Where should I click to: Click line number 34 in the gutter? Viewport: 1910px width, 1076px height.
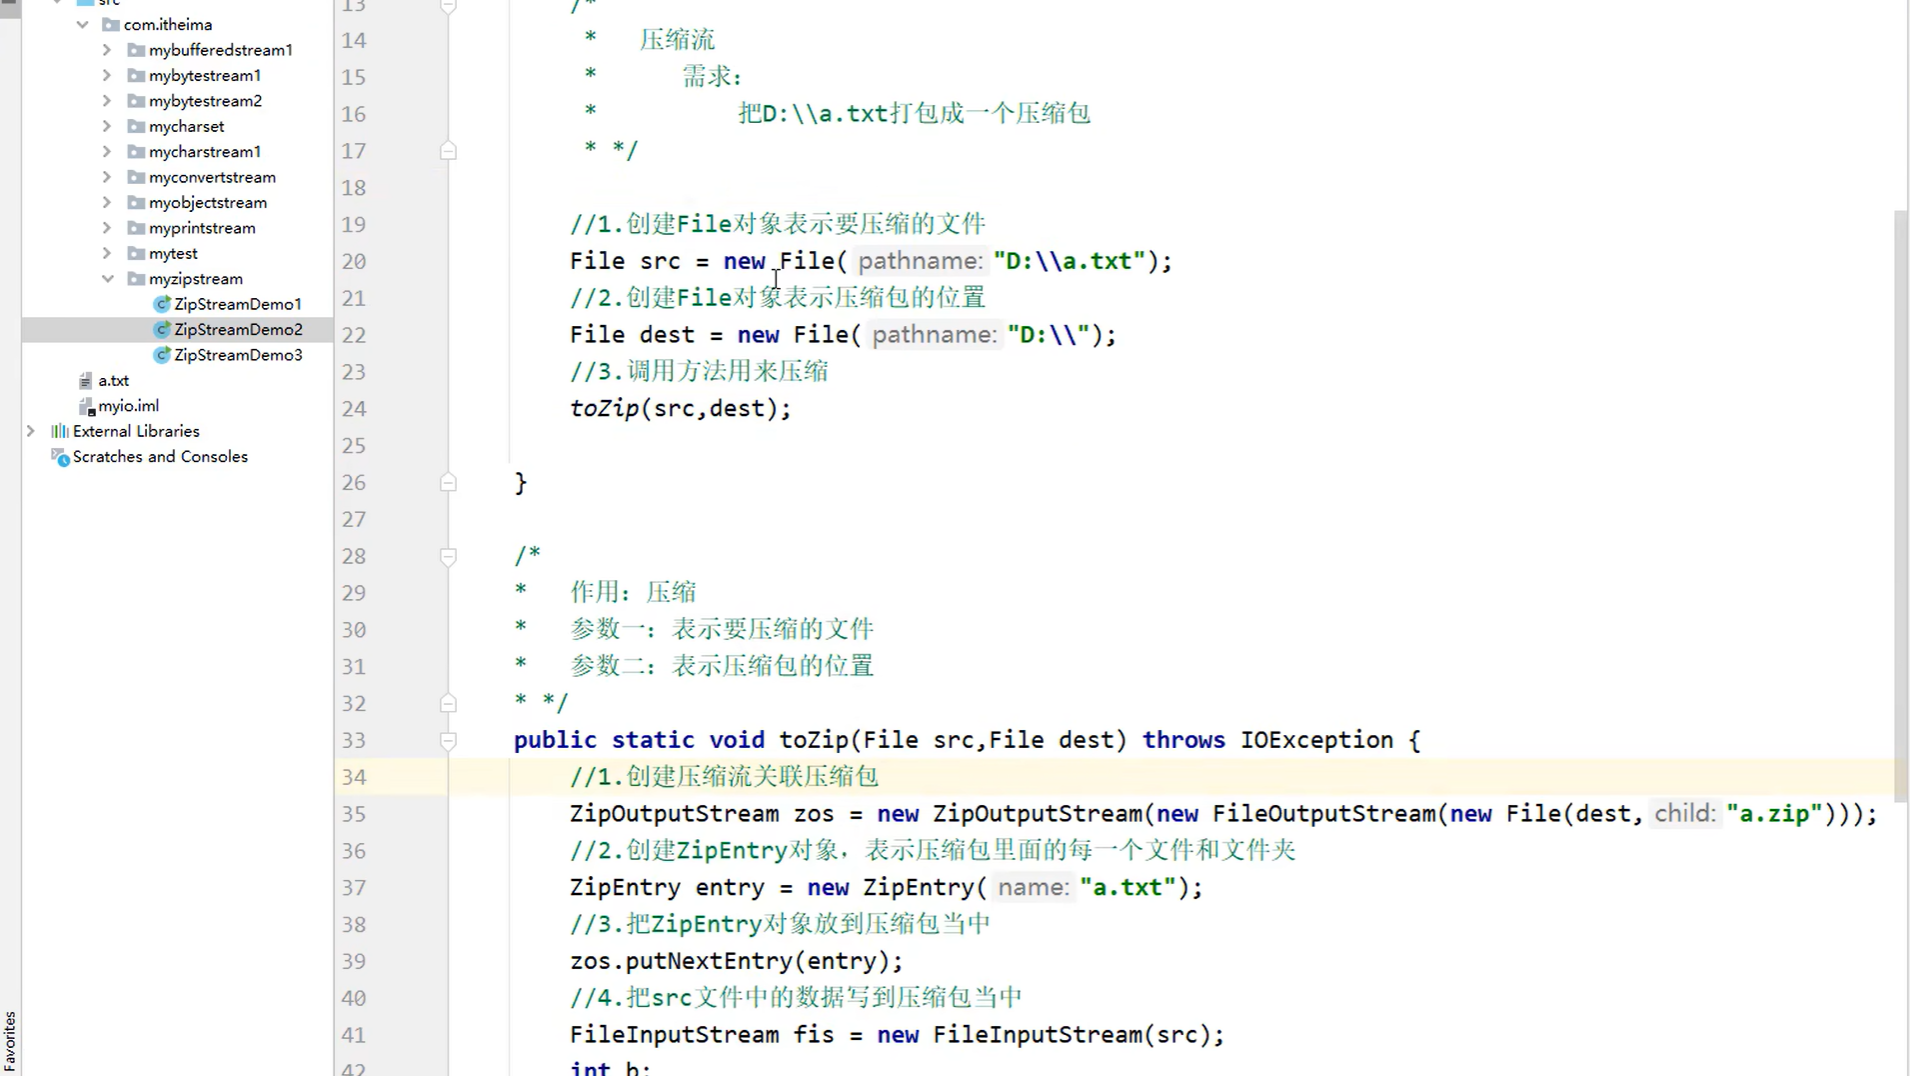353,777
